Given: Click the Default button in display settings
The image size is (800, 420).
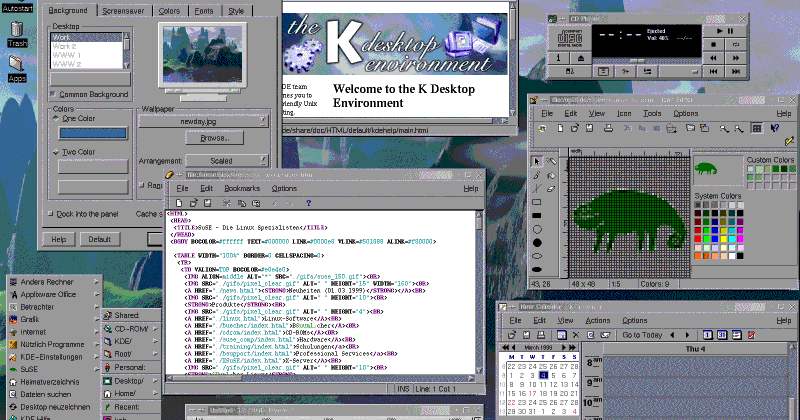Looking at the screenshot, I should click(99, 239).
